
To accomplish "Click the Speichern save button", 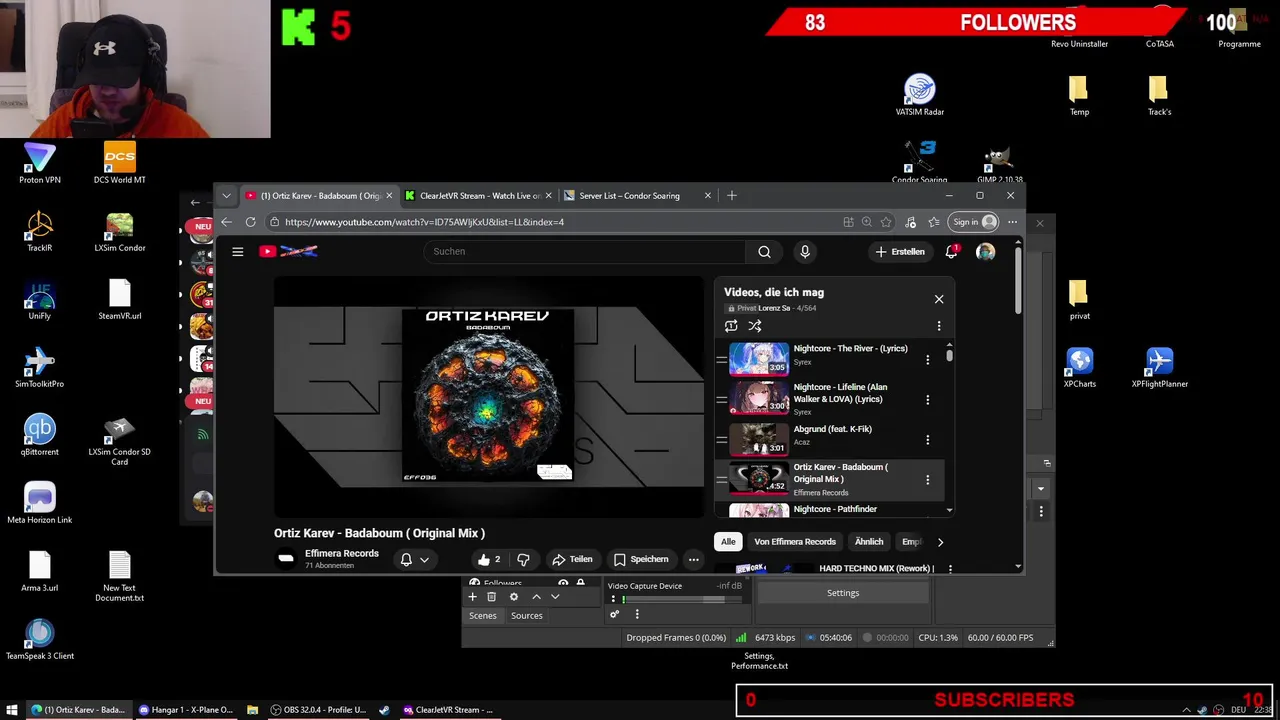I will (x=641, y=559).
